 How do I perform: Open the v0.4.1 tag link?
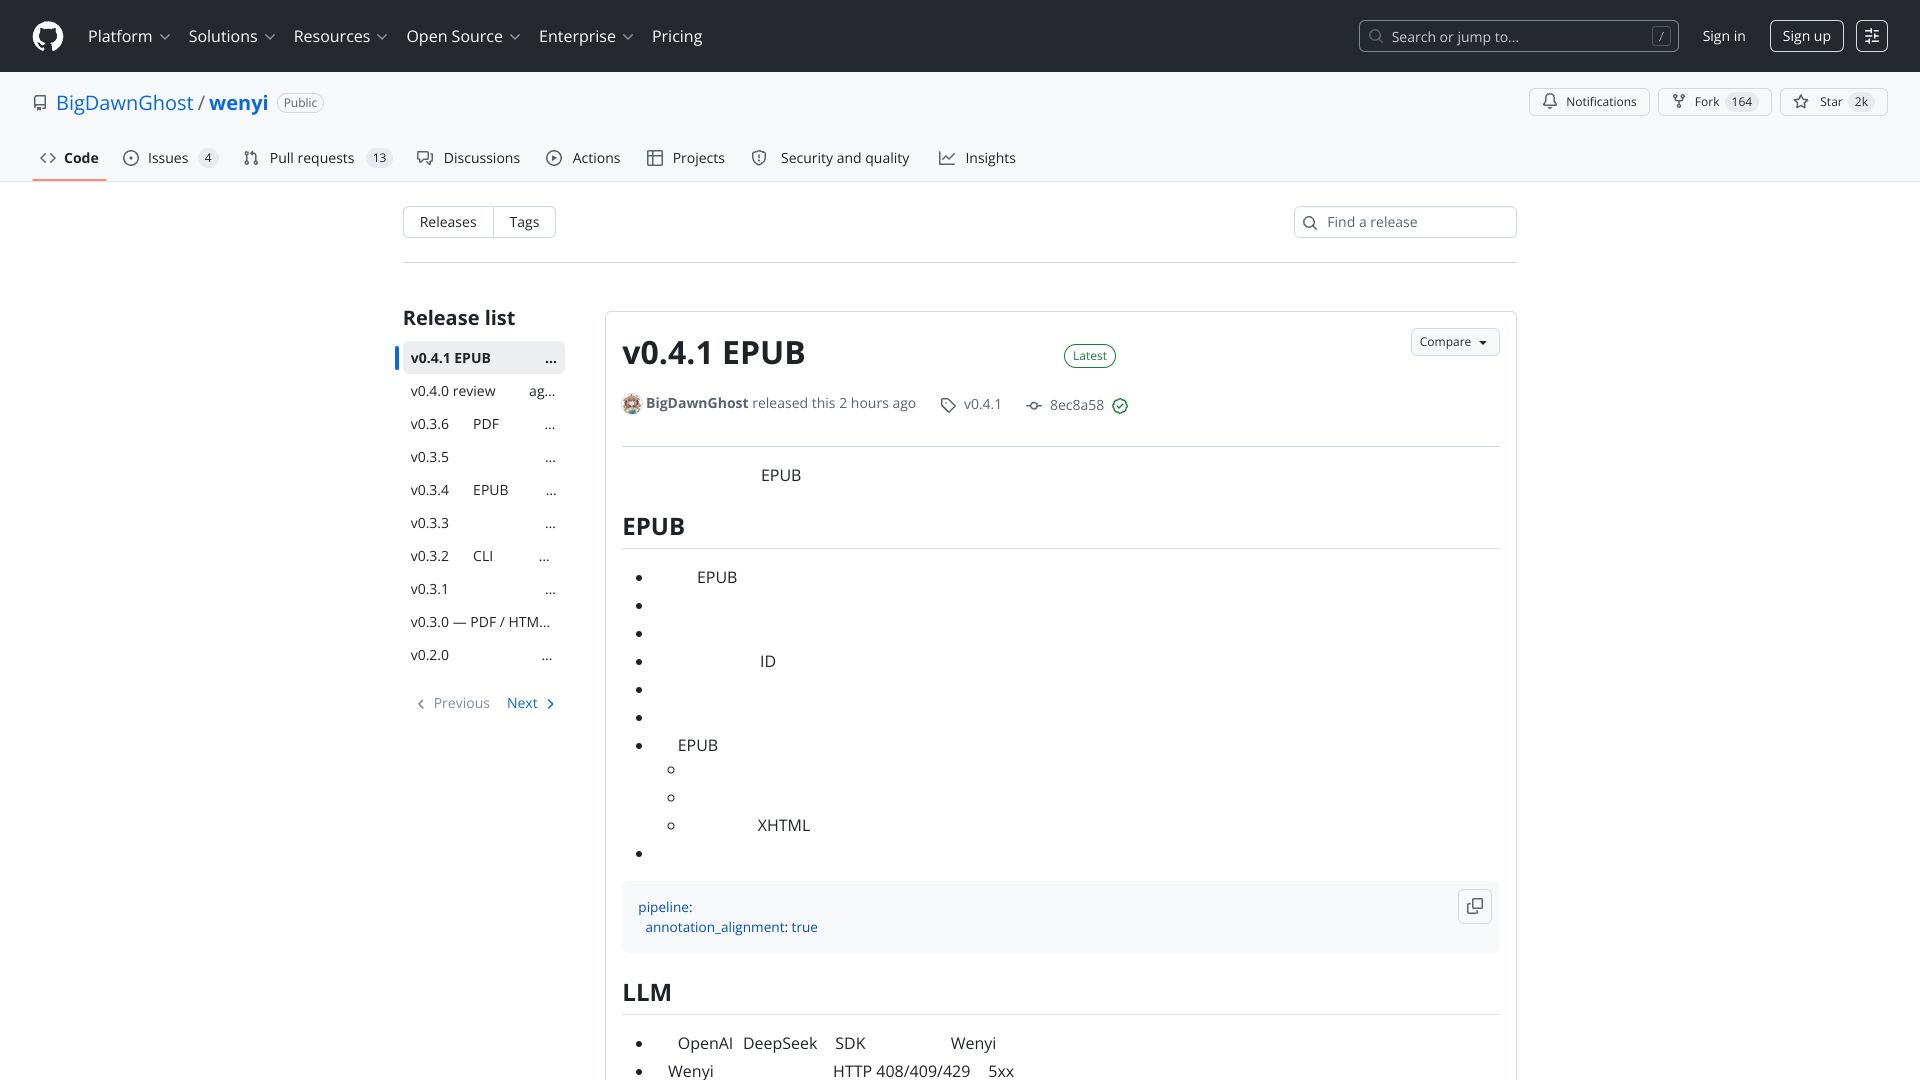[971, 405]
